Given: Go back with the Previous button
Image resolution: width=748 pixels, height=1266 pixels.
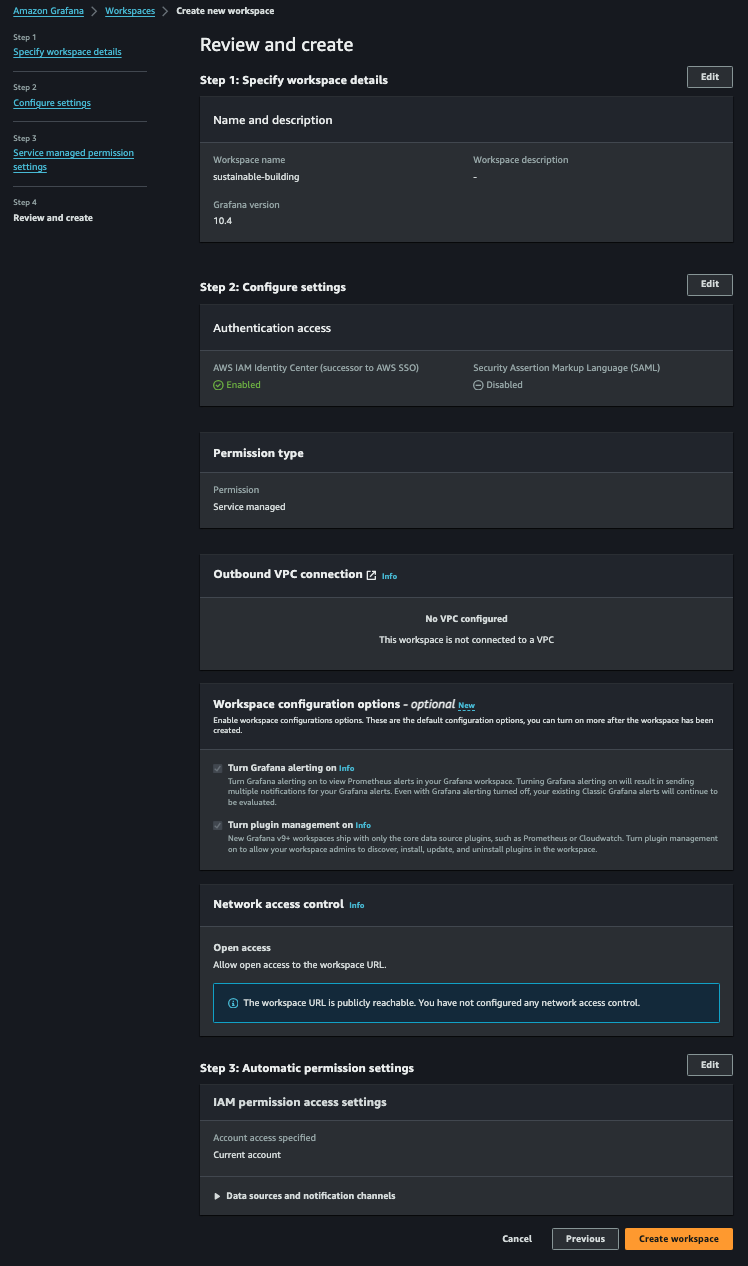Looking at the screenshot, I should coord(585,1239).
